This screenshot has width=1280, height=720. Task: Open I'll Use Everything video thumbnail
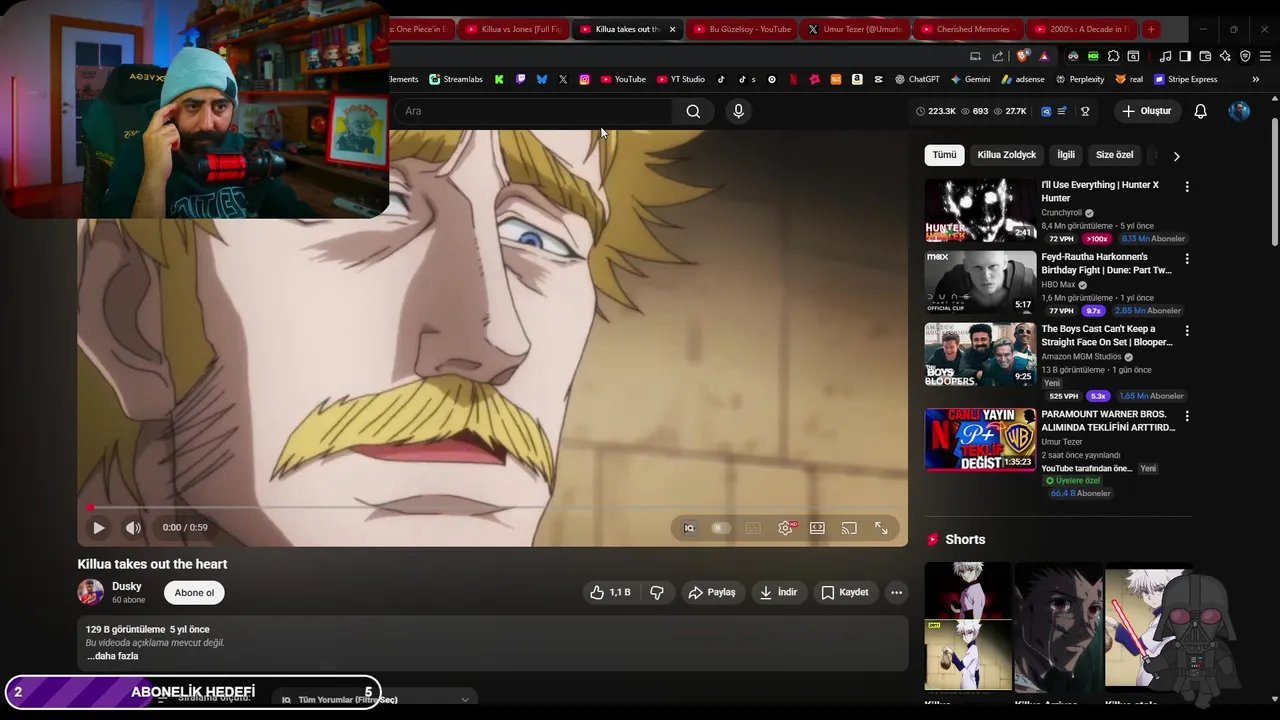[x=980, y=210]
